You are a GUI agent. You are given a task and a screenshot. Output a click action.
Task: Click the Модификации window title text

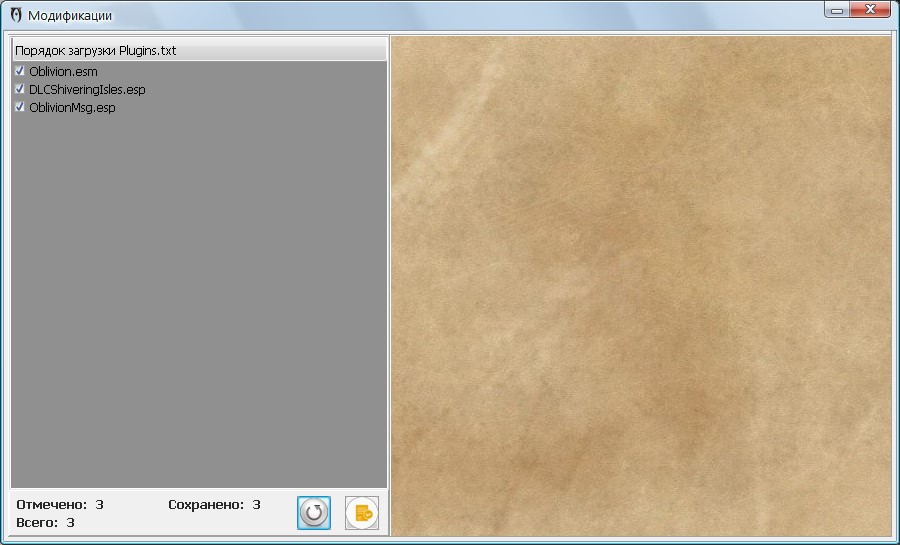70,16
